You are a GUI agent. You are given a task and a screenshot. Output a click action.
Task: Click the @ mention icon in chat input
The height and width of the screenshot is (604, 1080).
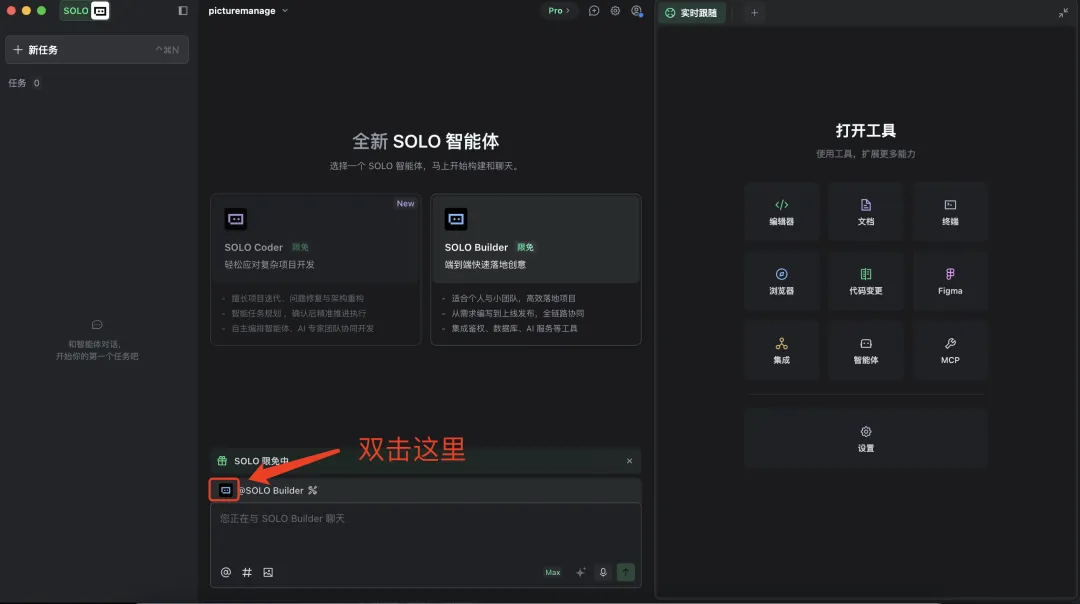click(225, 572)
